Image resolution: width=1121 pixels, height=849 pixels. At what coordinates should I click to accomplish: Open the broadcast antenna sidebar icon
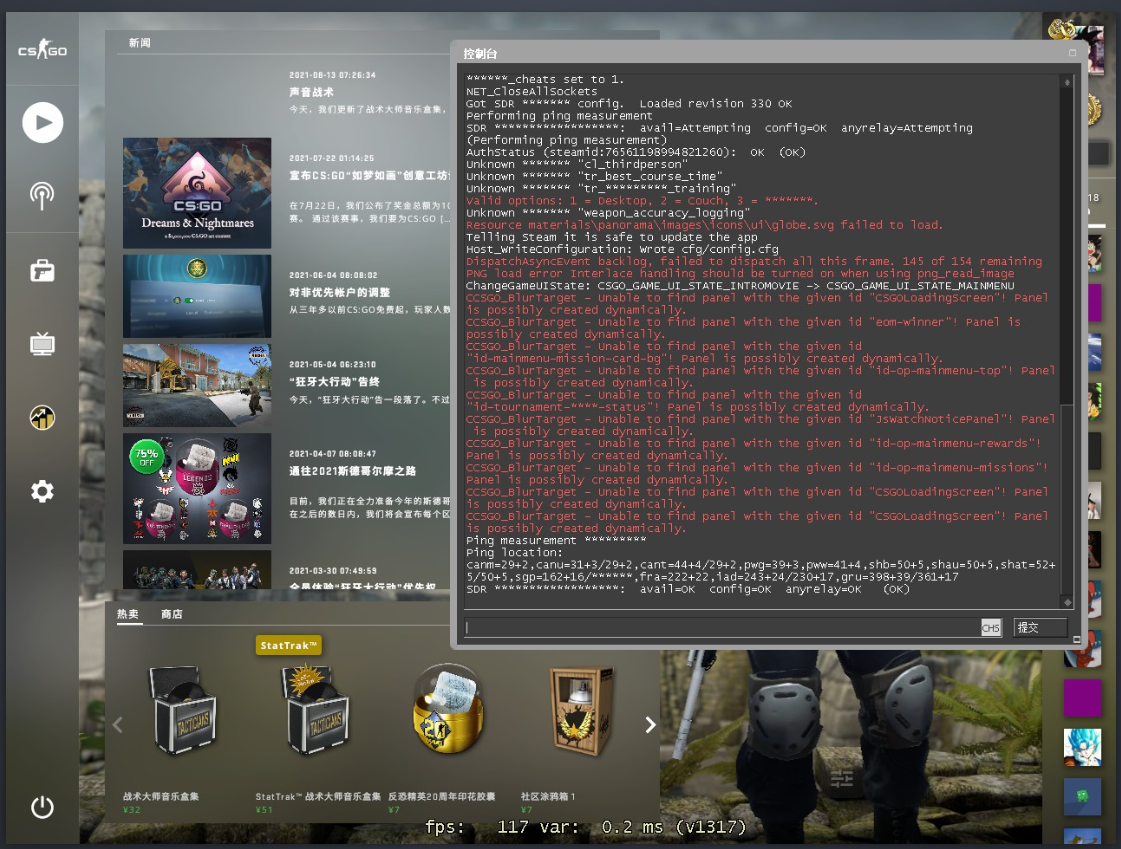click(42, 196)
